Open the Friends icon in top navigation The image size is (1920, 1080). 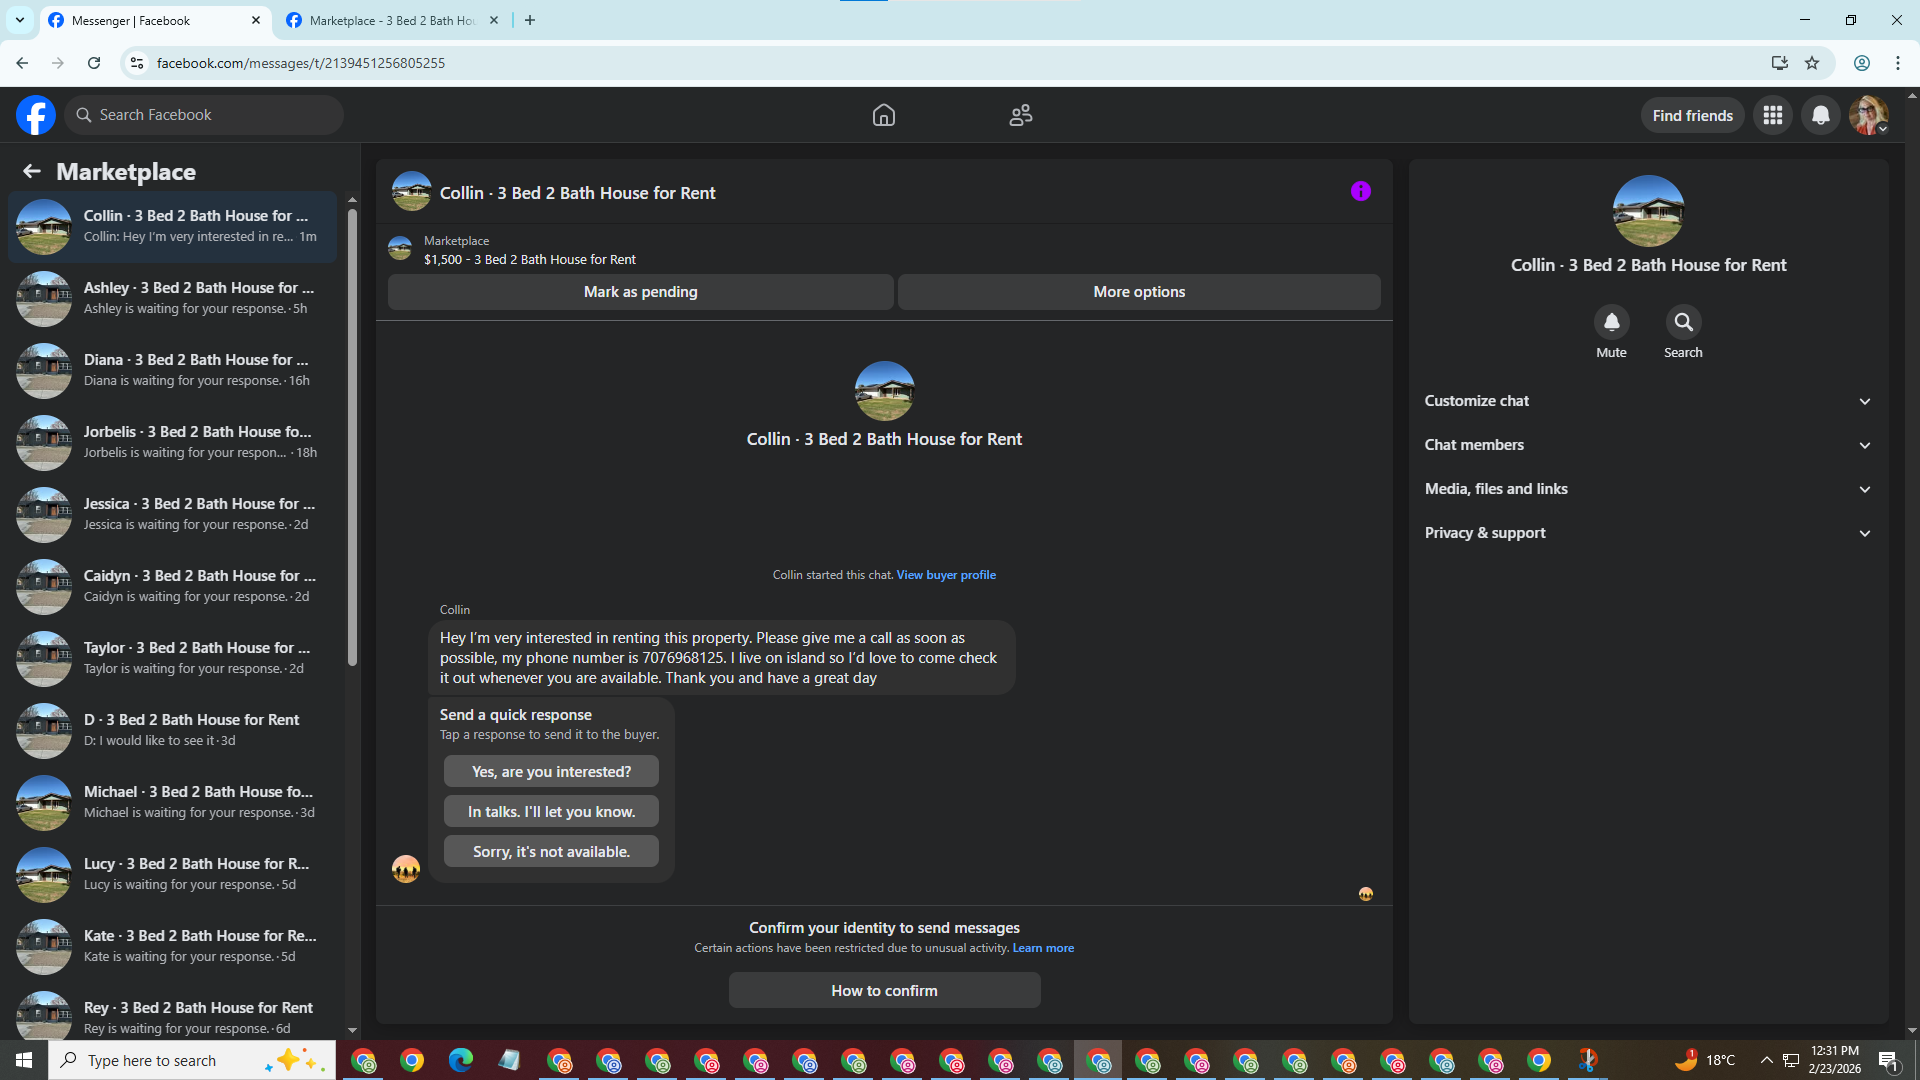[x=1020, y=115]
